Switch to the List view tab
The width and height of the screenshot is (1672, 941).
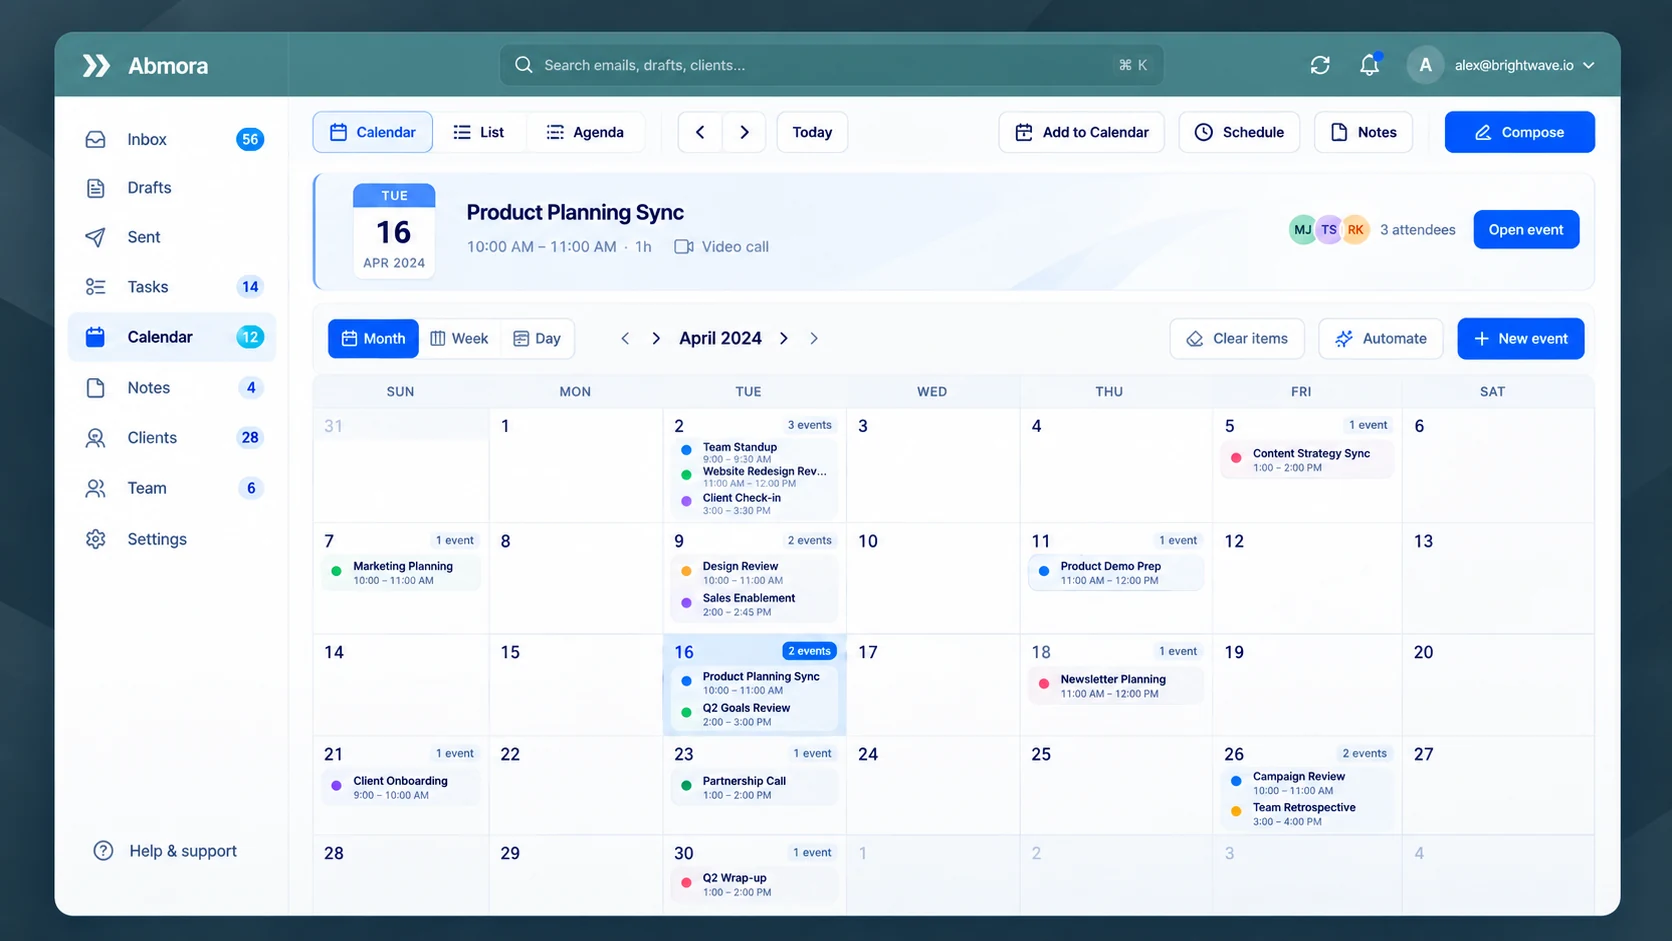click(479, 132)
